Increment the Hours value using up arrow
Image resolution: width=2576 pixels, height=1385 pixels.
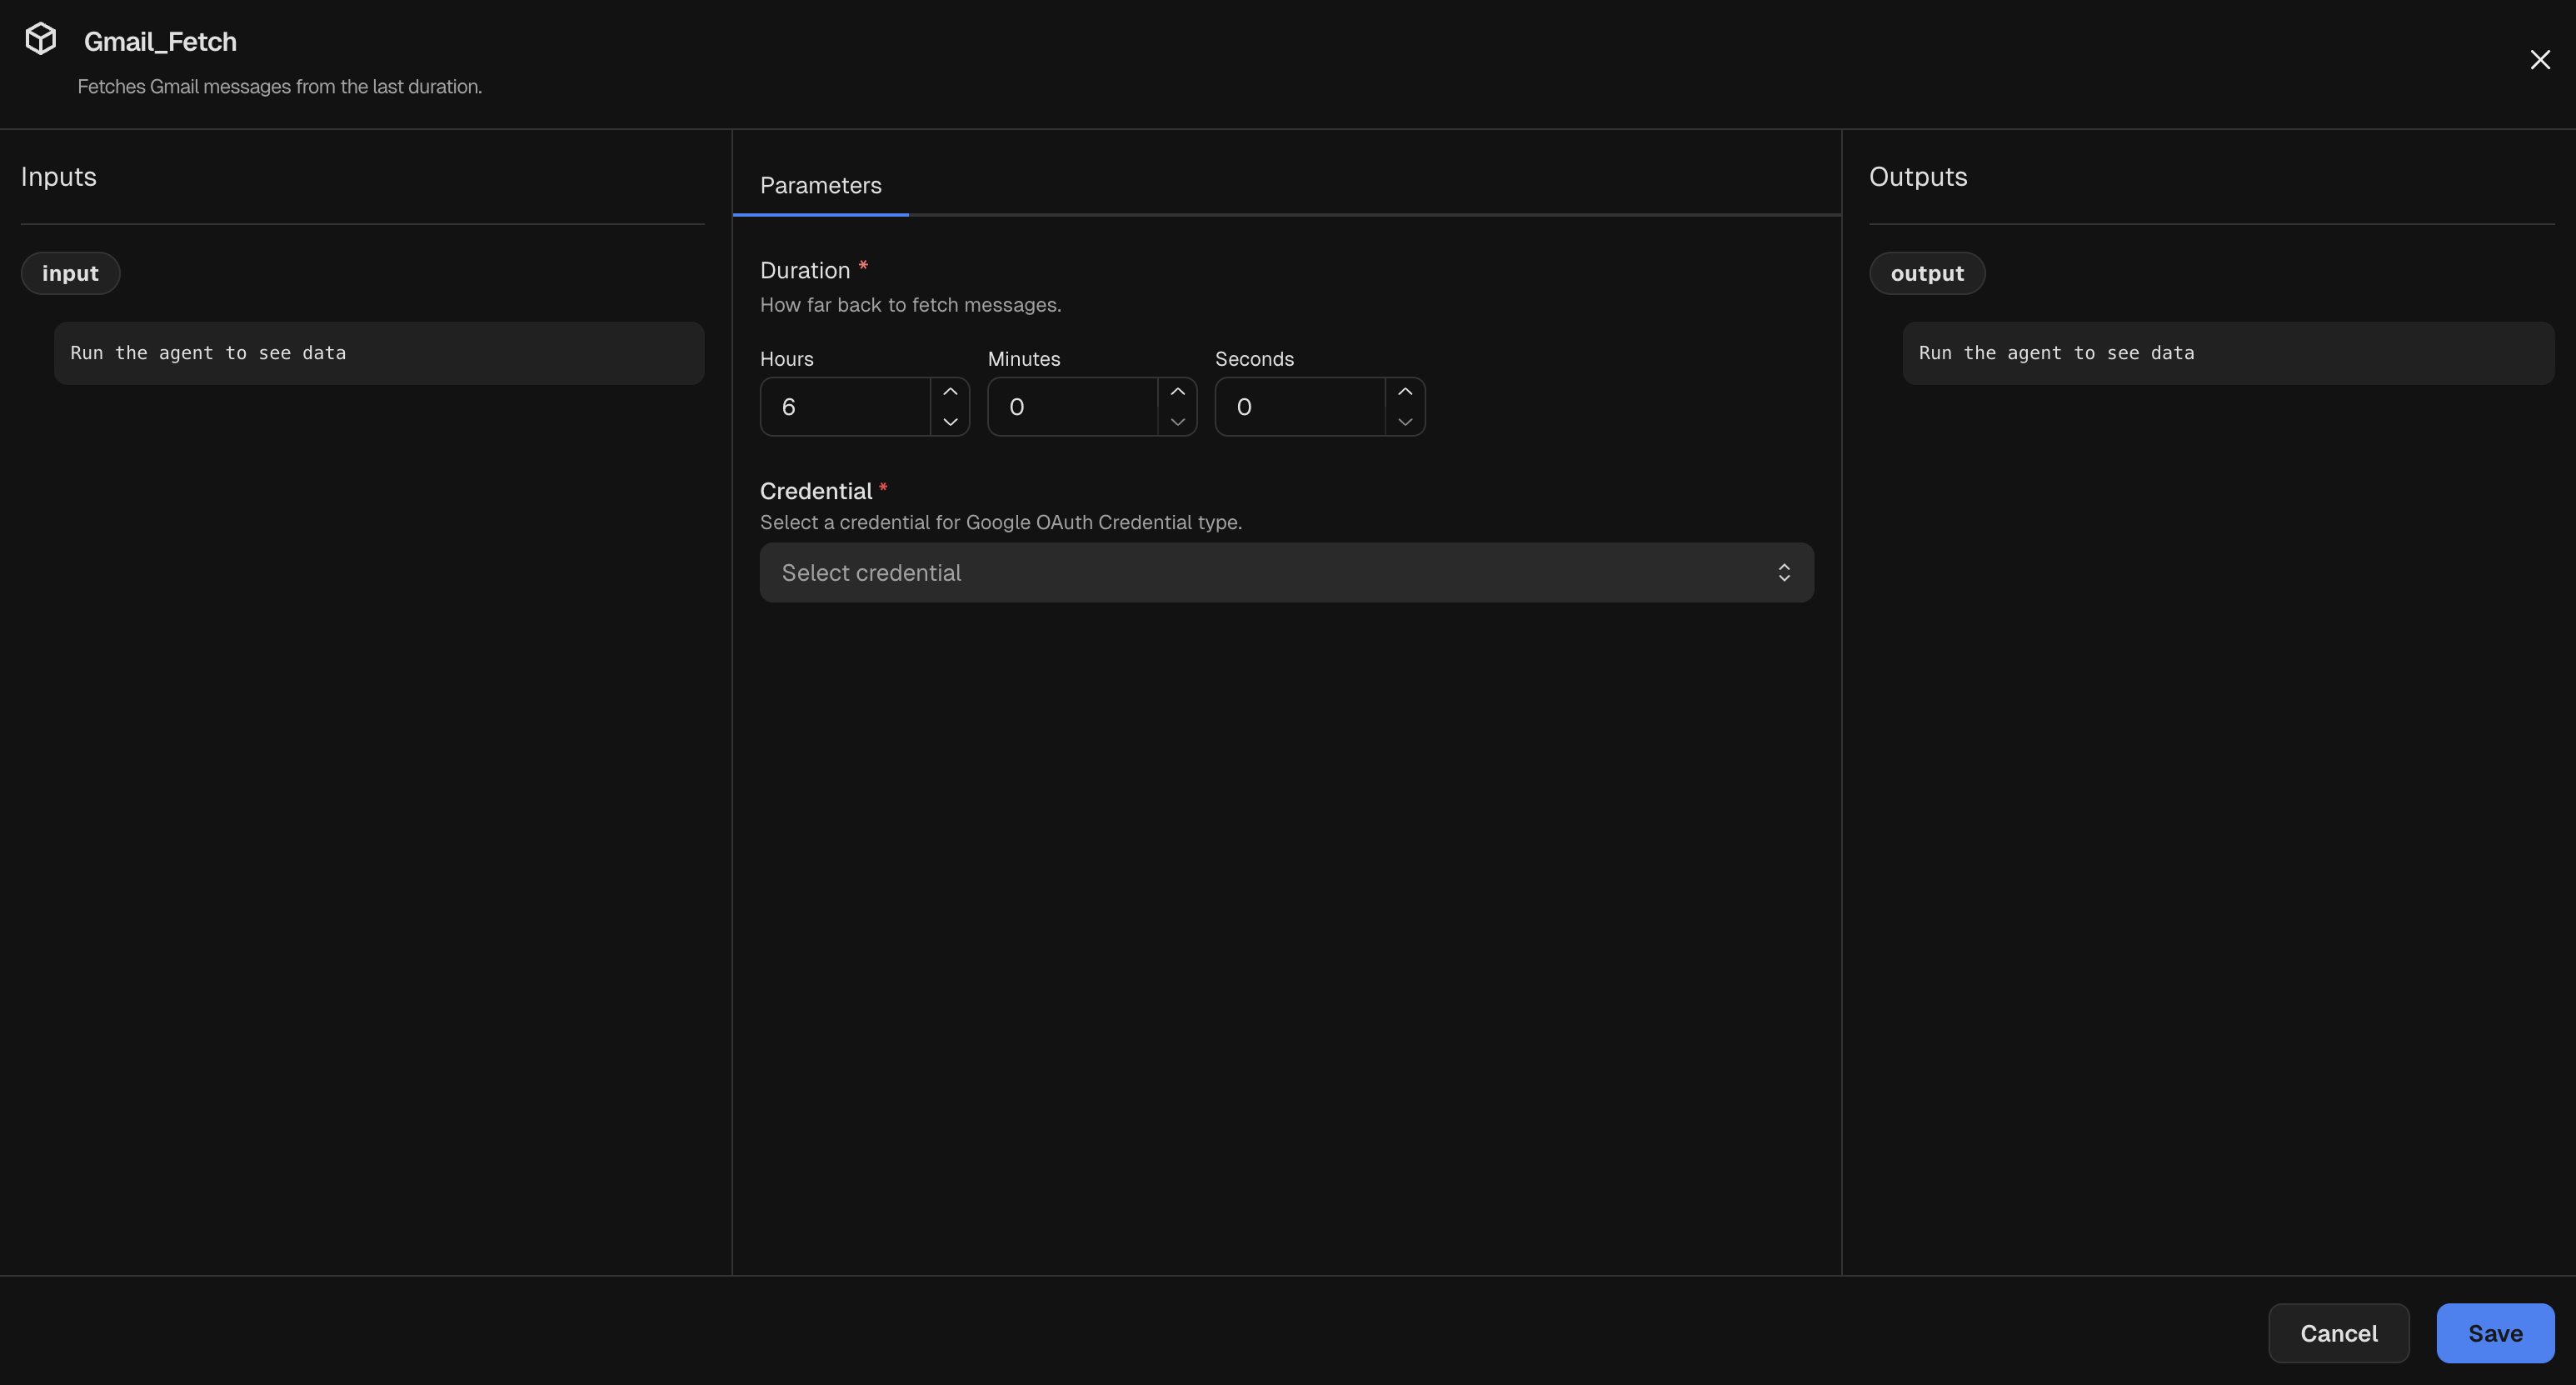point(950,390)
